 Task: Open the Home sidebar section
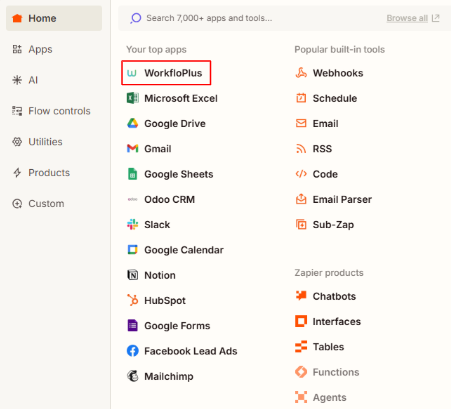pyautogui.click(x=54, y=18)
